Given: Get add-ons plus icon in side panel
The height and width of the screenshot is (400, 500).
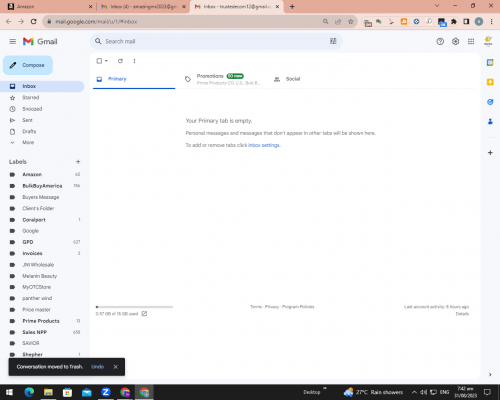Looking at the screenshot, I should (490, 153).
